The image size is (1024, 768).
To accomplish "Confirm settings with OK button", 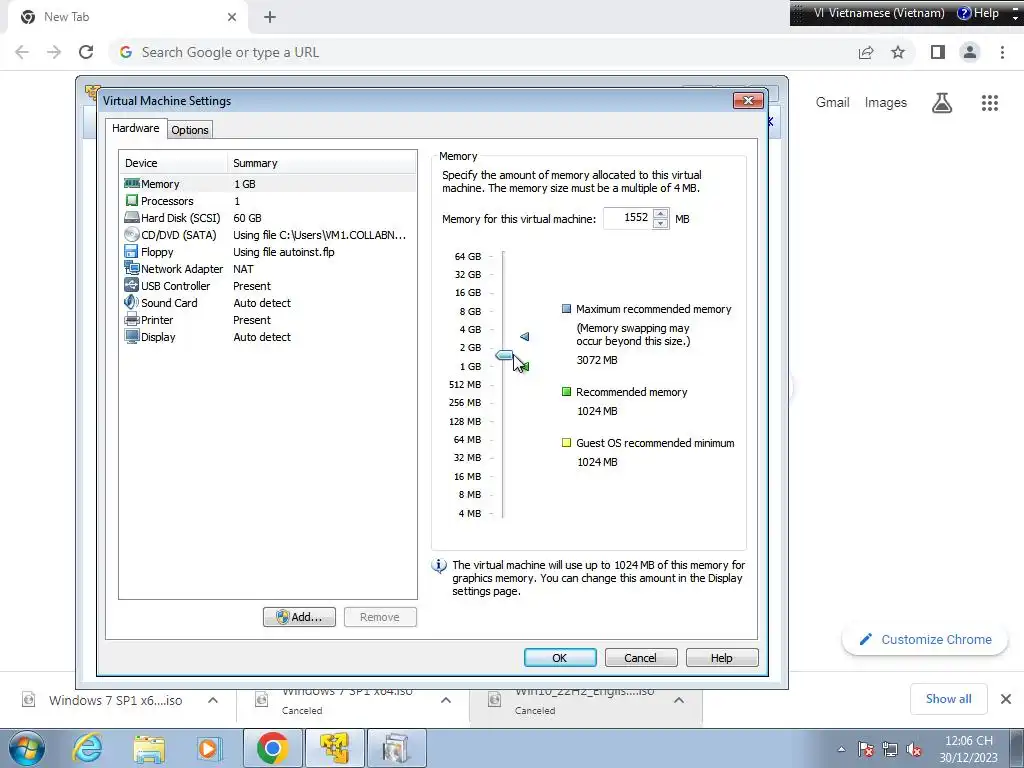I will point(560,658).
